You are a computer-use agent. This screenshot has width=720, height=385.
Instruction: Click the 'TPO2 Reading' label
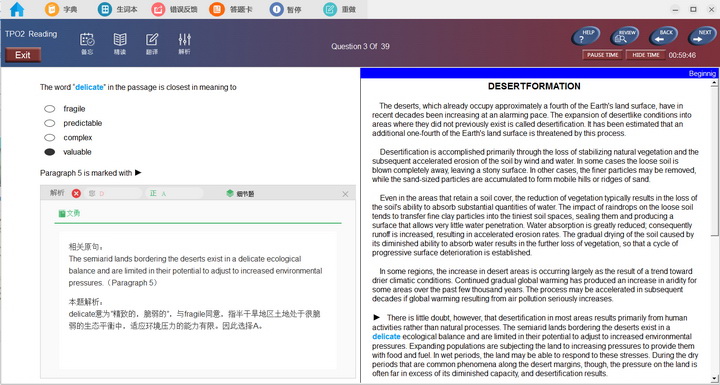[31, 34]
